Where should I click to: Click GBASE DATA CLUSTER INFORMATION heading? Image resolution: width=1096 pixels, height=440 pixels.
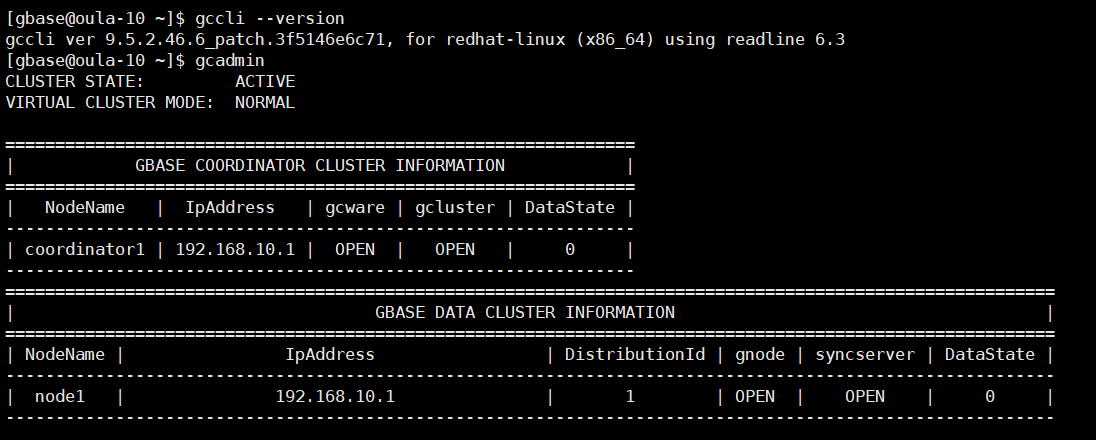click(x=525, y=312)
